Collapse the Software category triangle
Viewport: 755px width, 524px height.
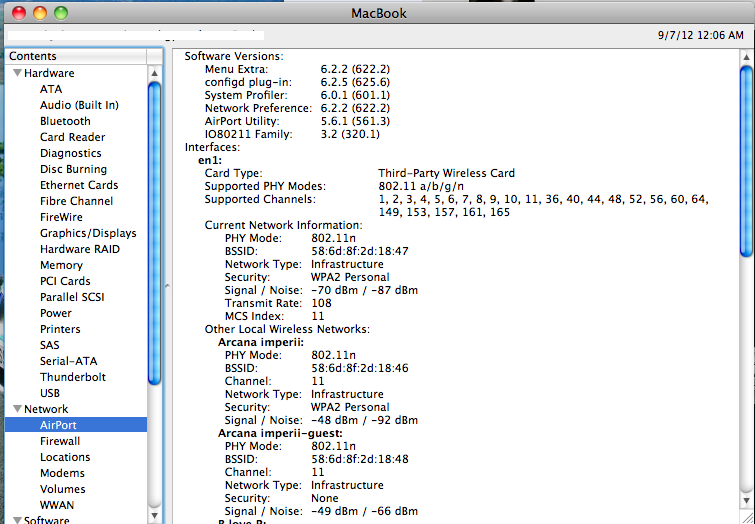pos(17,520)
